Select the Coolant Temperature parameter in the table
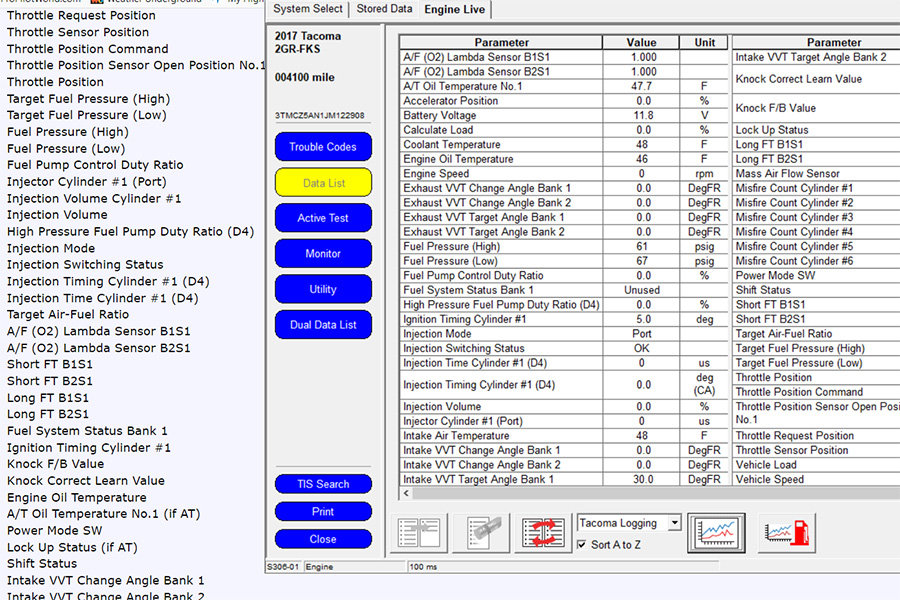 [x=452, y=144]
